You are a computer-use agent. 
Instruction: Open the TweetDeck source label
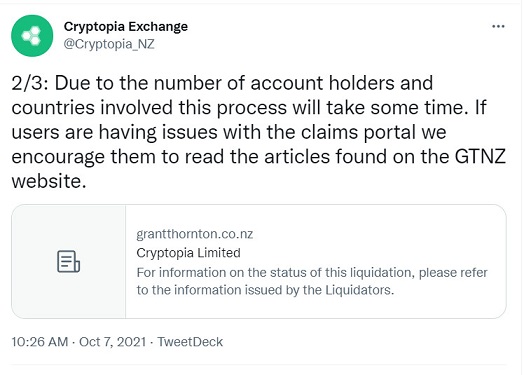(x=190, y=342)
